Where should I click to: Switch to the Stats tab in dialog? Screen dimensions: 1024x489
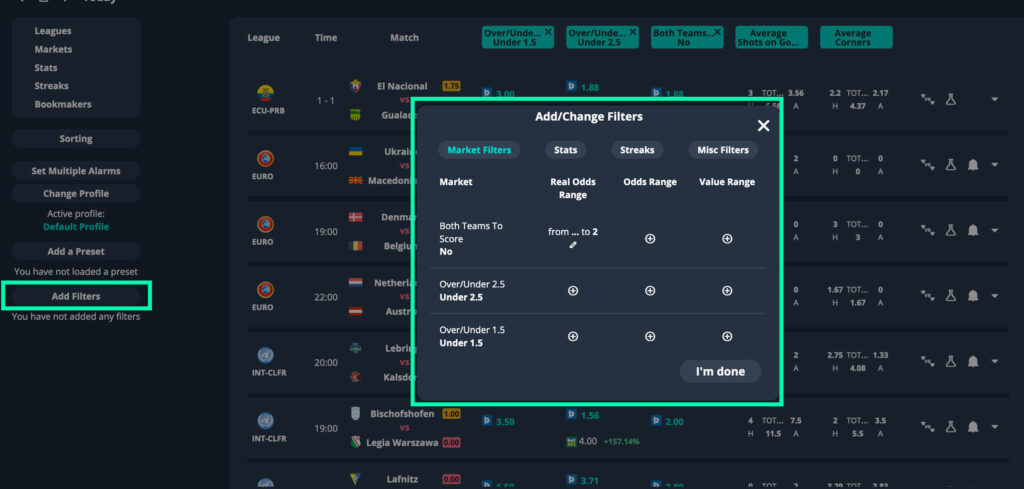click(x=566, y=150)
